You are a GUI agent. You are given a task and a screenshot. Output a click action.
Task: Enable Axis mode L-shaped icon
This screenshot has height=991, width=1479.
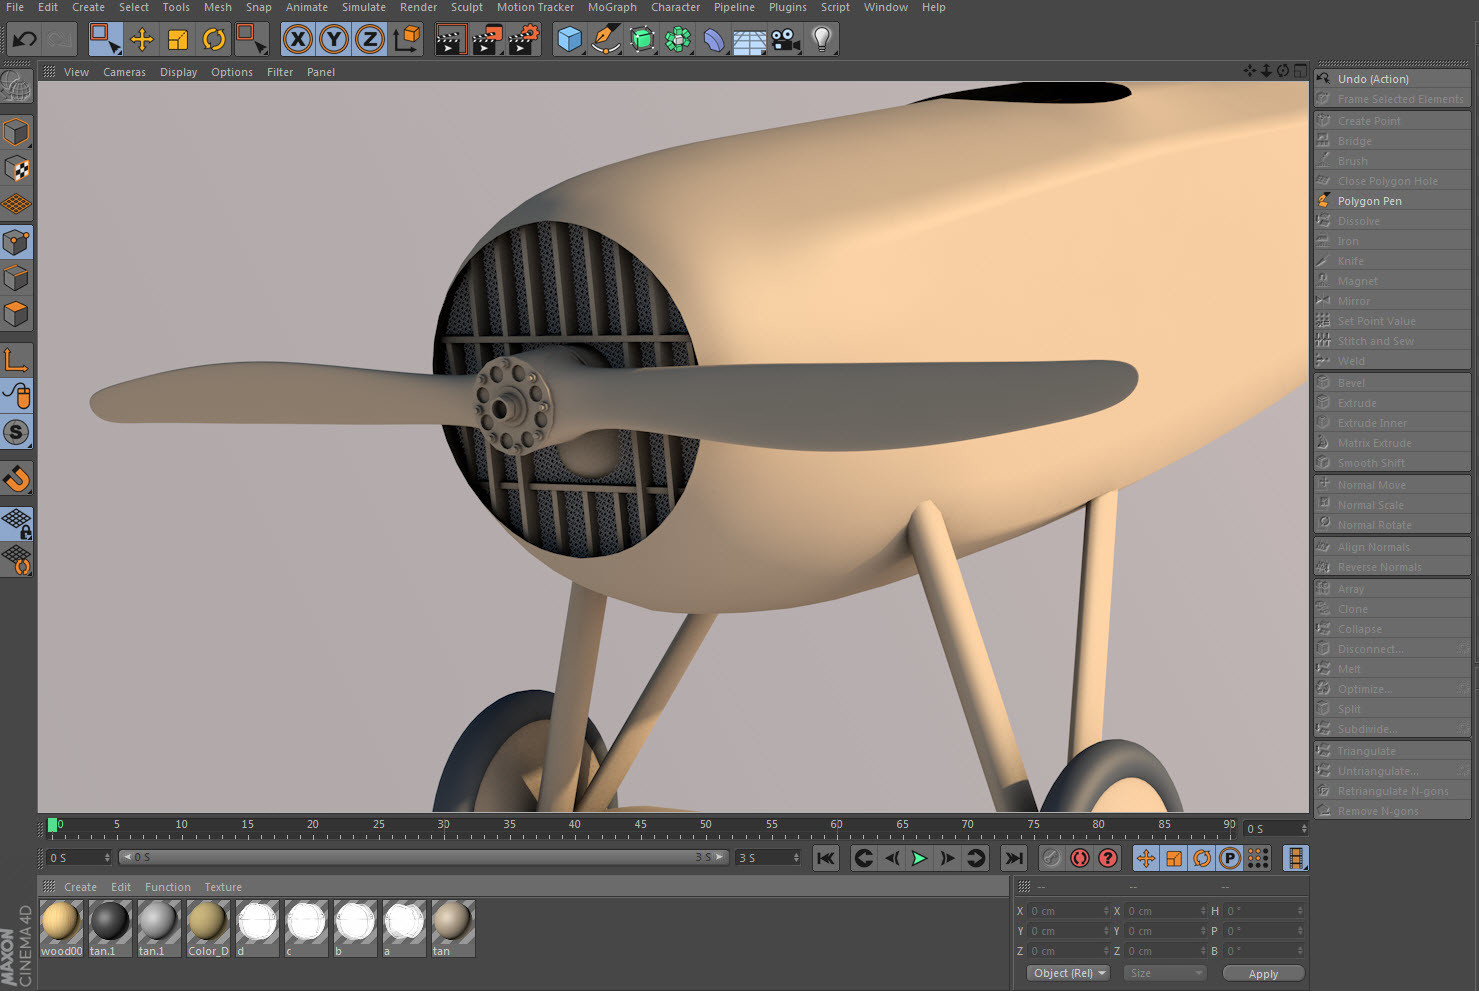[x=16, y=359]
